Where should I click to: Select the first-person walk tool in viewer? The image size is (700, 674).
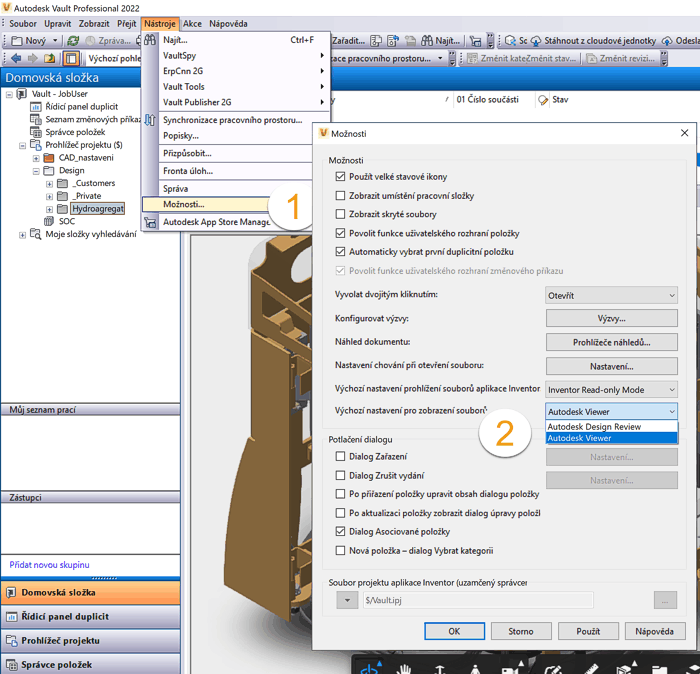pos(475,669)
